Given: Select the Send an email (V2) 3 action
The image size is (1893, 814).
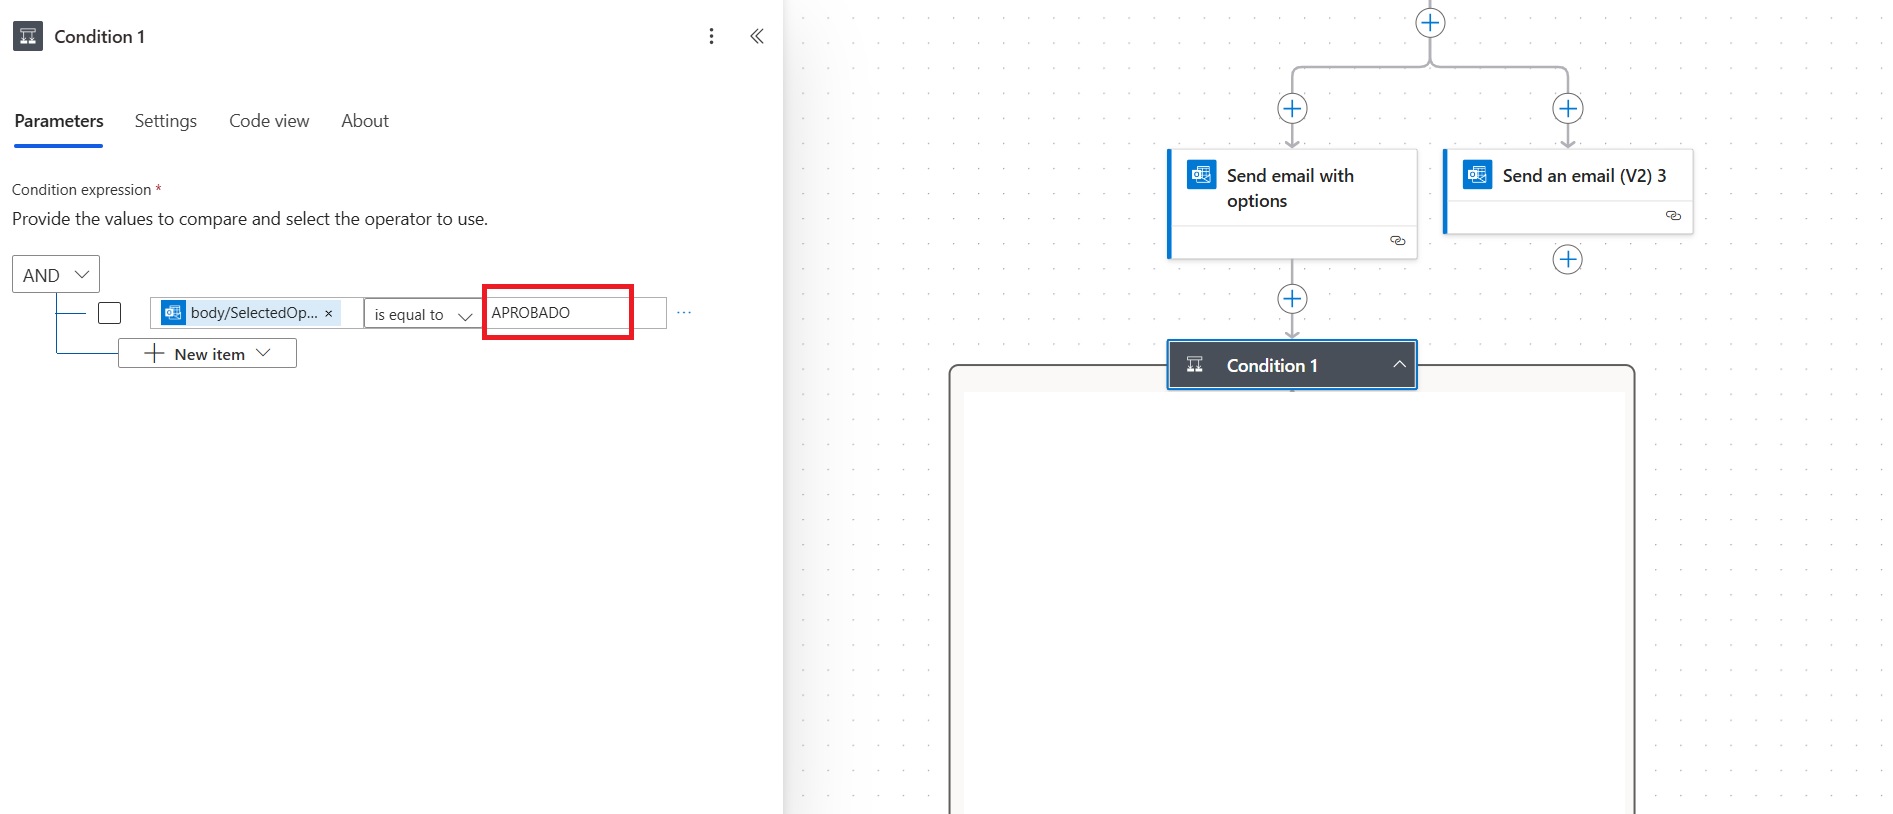Looking at the screenshot, I should tap(1568, 191).
